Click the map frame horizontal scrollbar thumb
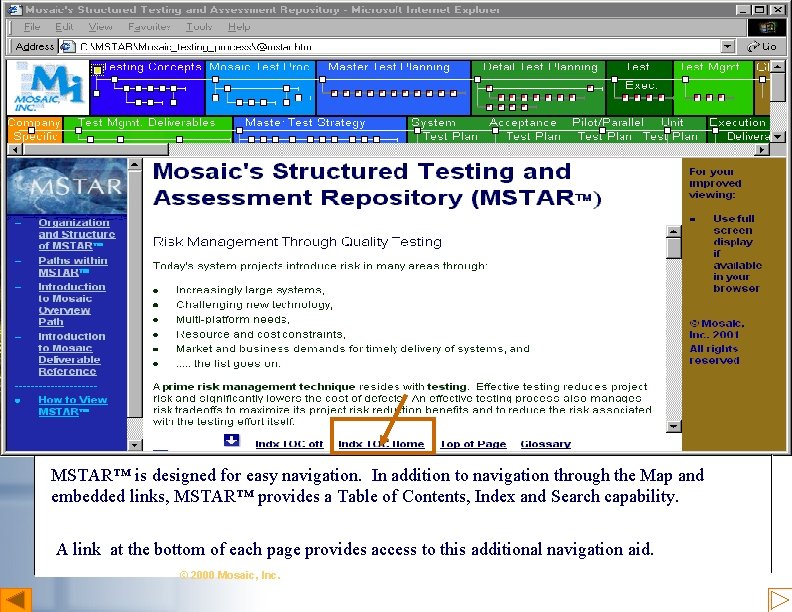This screenshot has width=792, height=612. point(95,149)
